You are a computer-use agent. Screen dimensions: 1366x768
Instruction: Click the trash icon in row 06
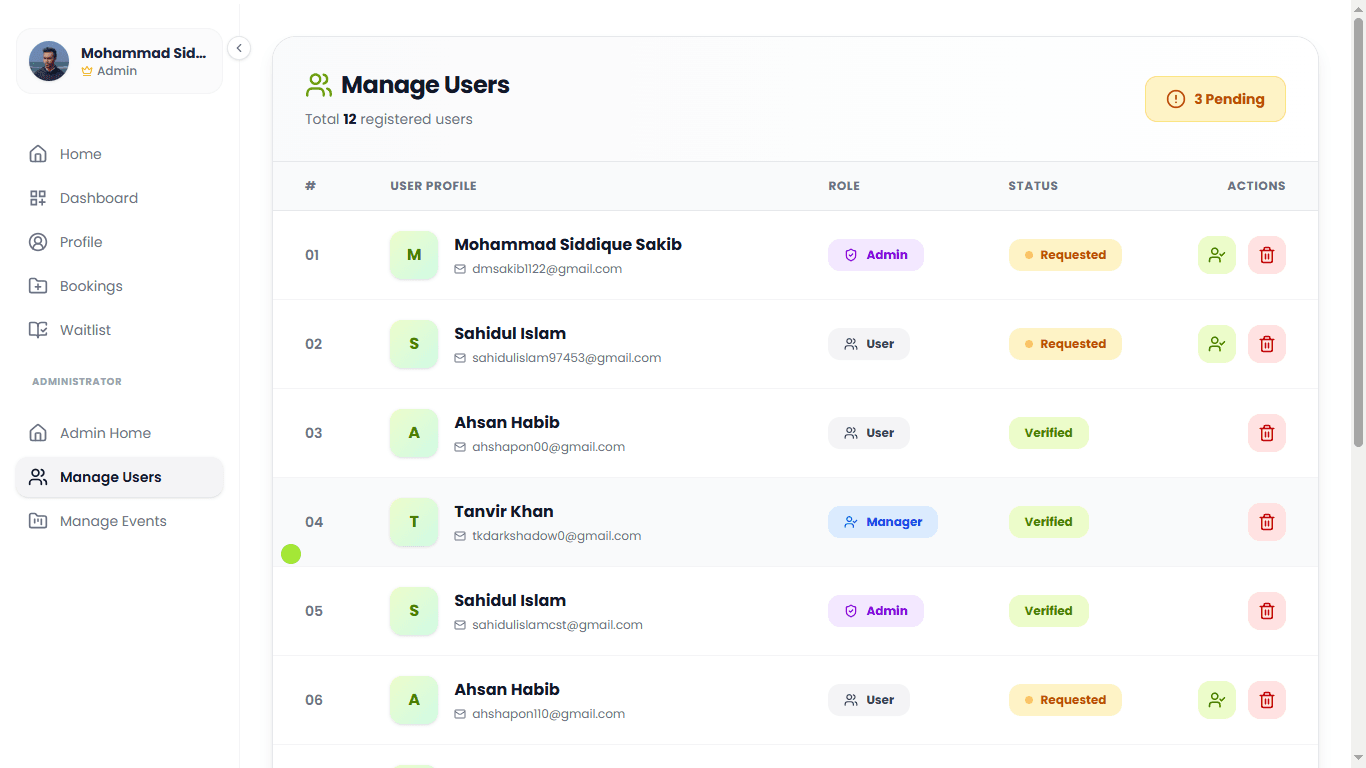(x=1266, y=700)
